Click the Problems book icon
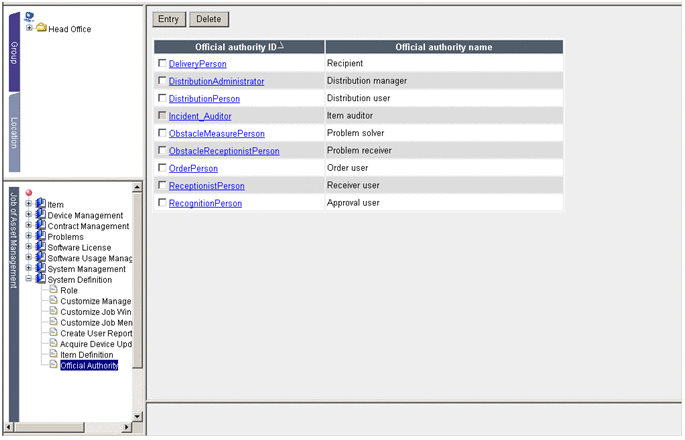685x440 pixels. click(x=41, y=237)
